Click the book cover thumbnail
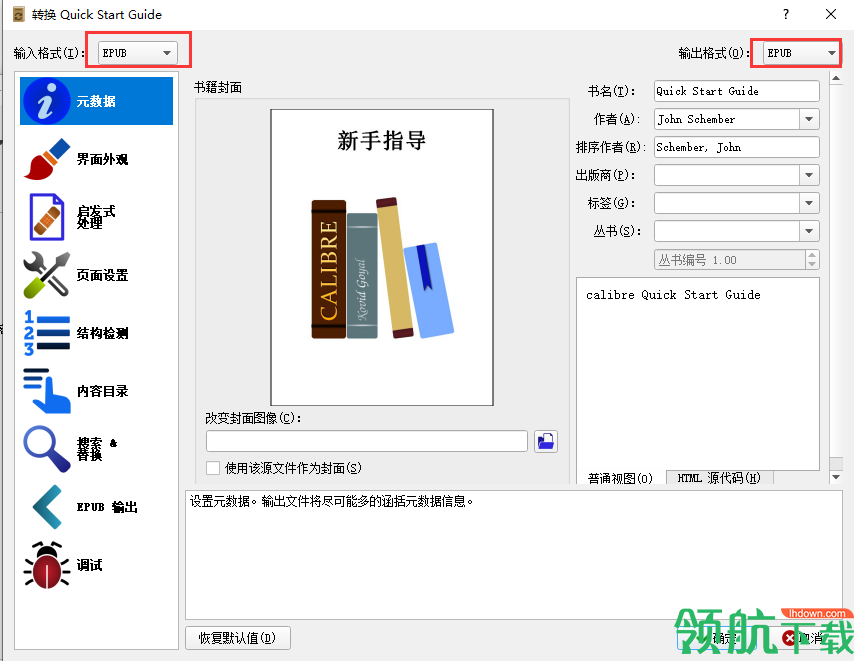Image resolution: width=854 pixels, height=661 pixels. tap(382, 258)
